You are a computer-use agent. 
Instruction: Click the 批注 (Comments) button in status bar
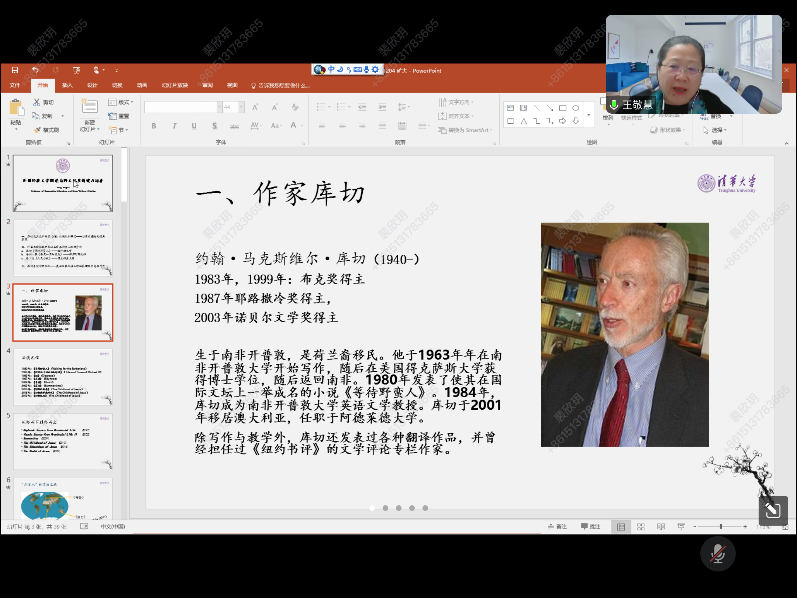[591, 526]
